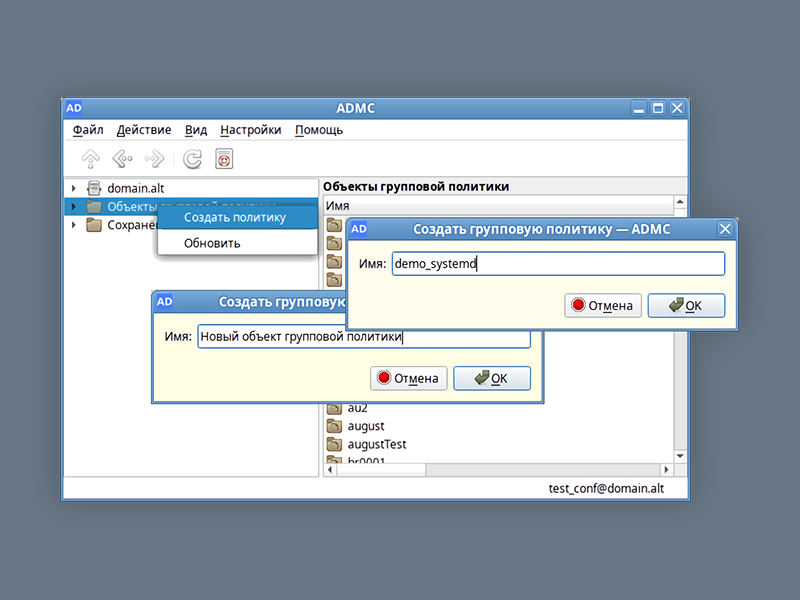Click the folder icon of the Сохранённые tree row

tap(94, 225)
